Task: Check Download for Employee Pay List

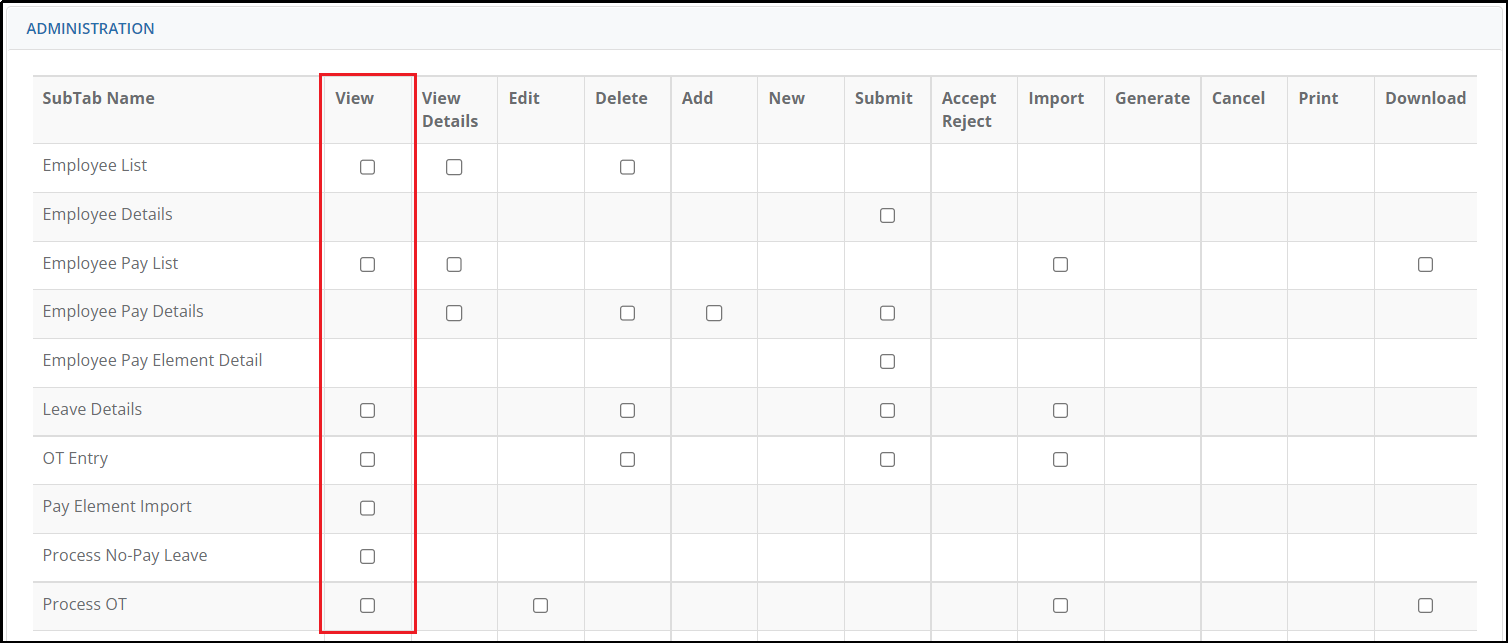Action: pos(1425,265)
